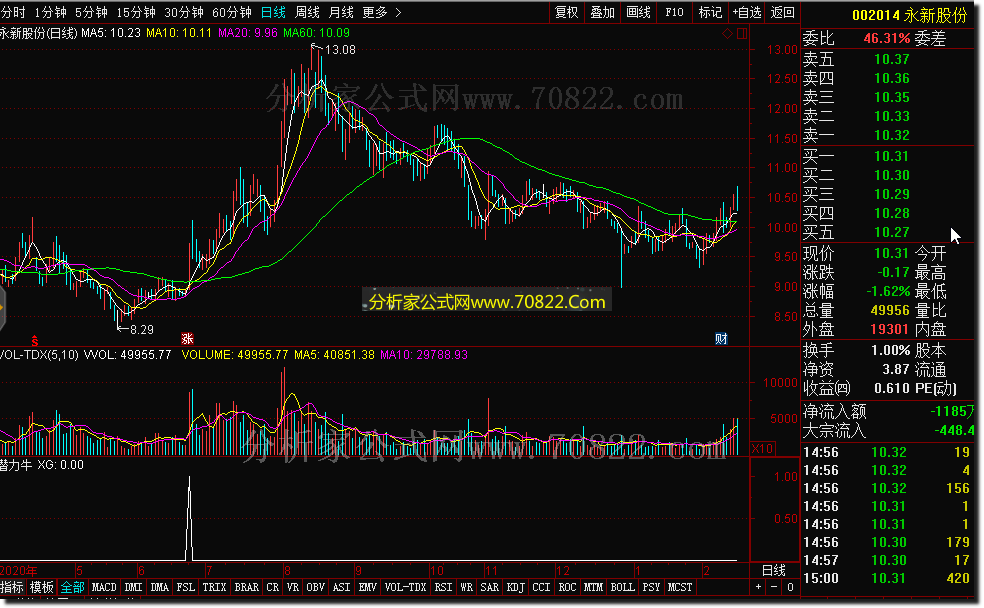
Task: Select the 日线 daily chart tab
Action: pyautogui.click(x=273, y=12)
